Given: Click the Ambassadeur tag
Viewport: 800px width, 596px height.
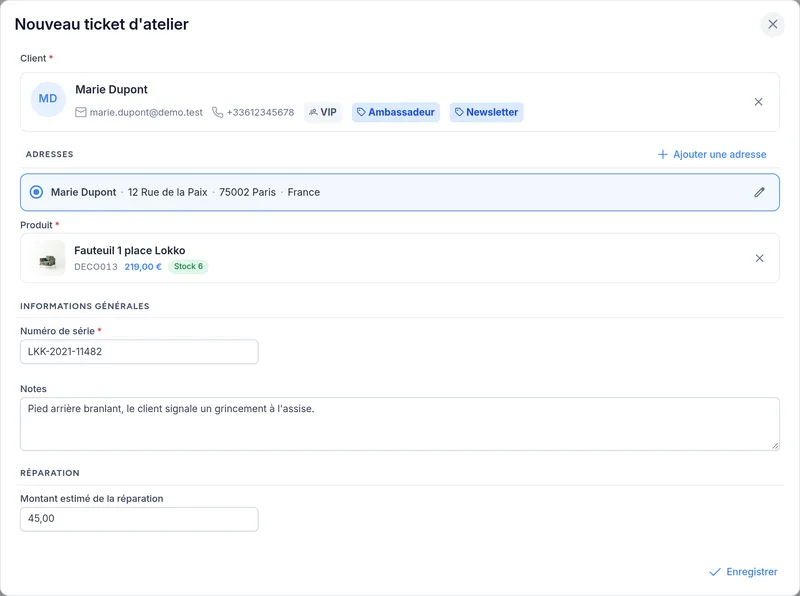Looking at the screenshot, I should point(396,112).
